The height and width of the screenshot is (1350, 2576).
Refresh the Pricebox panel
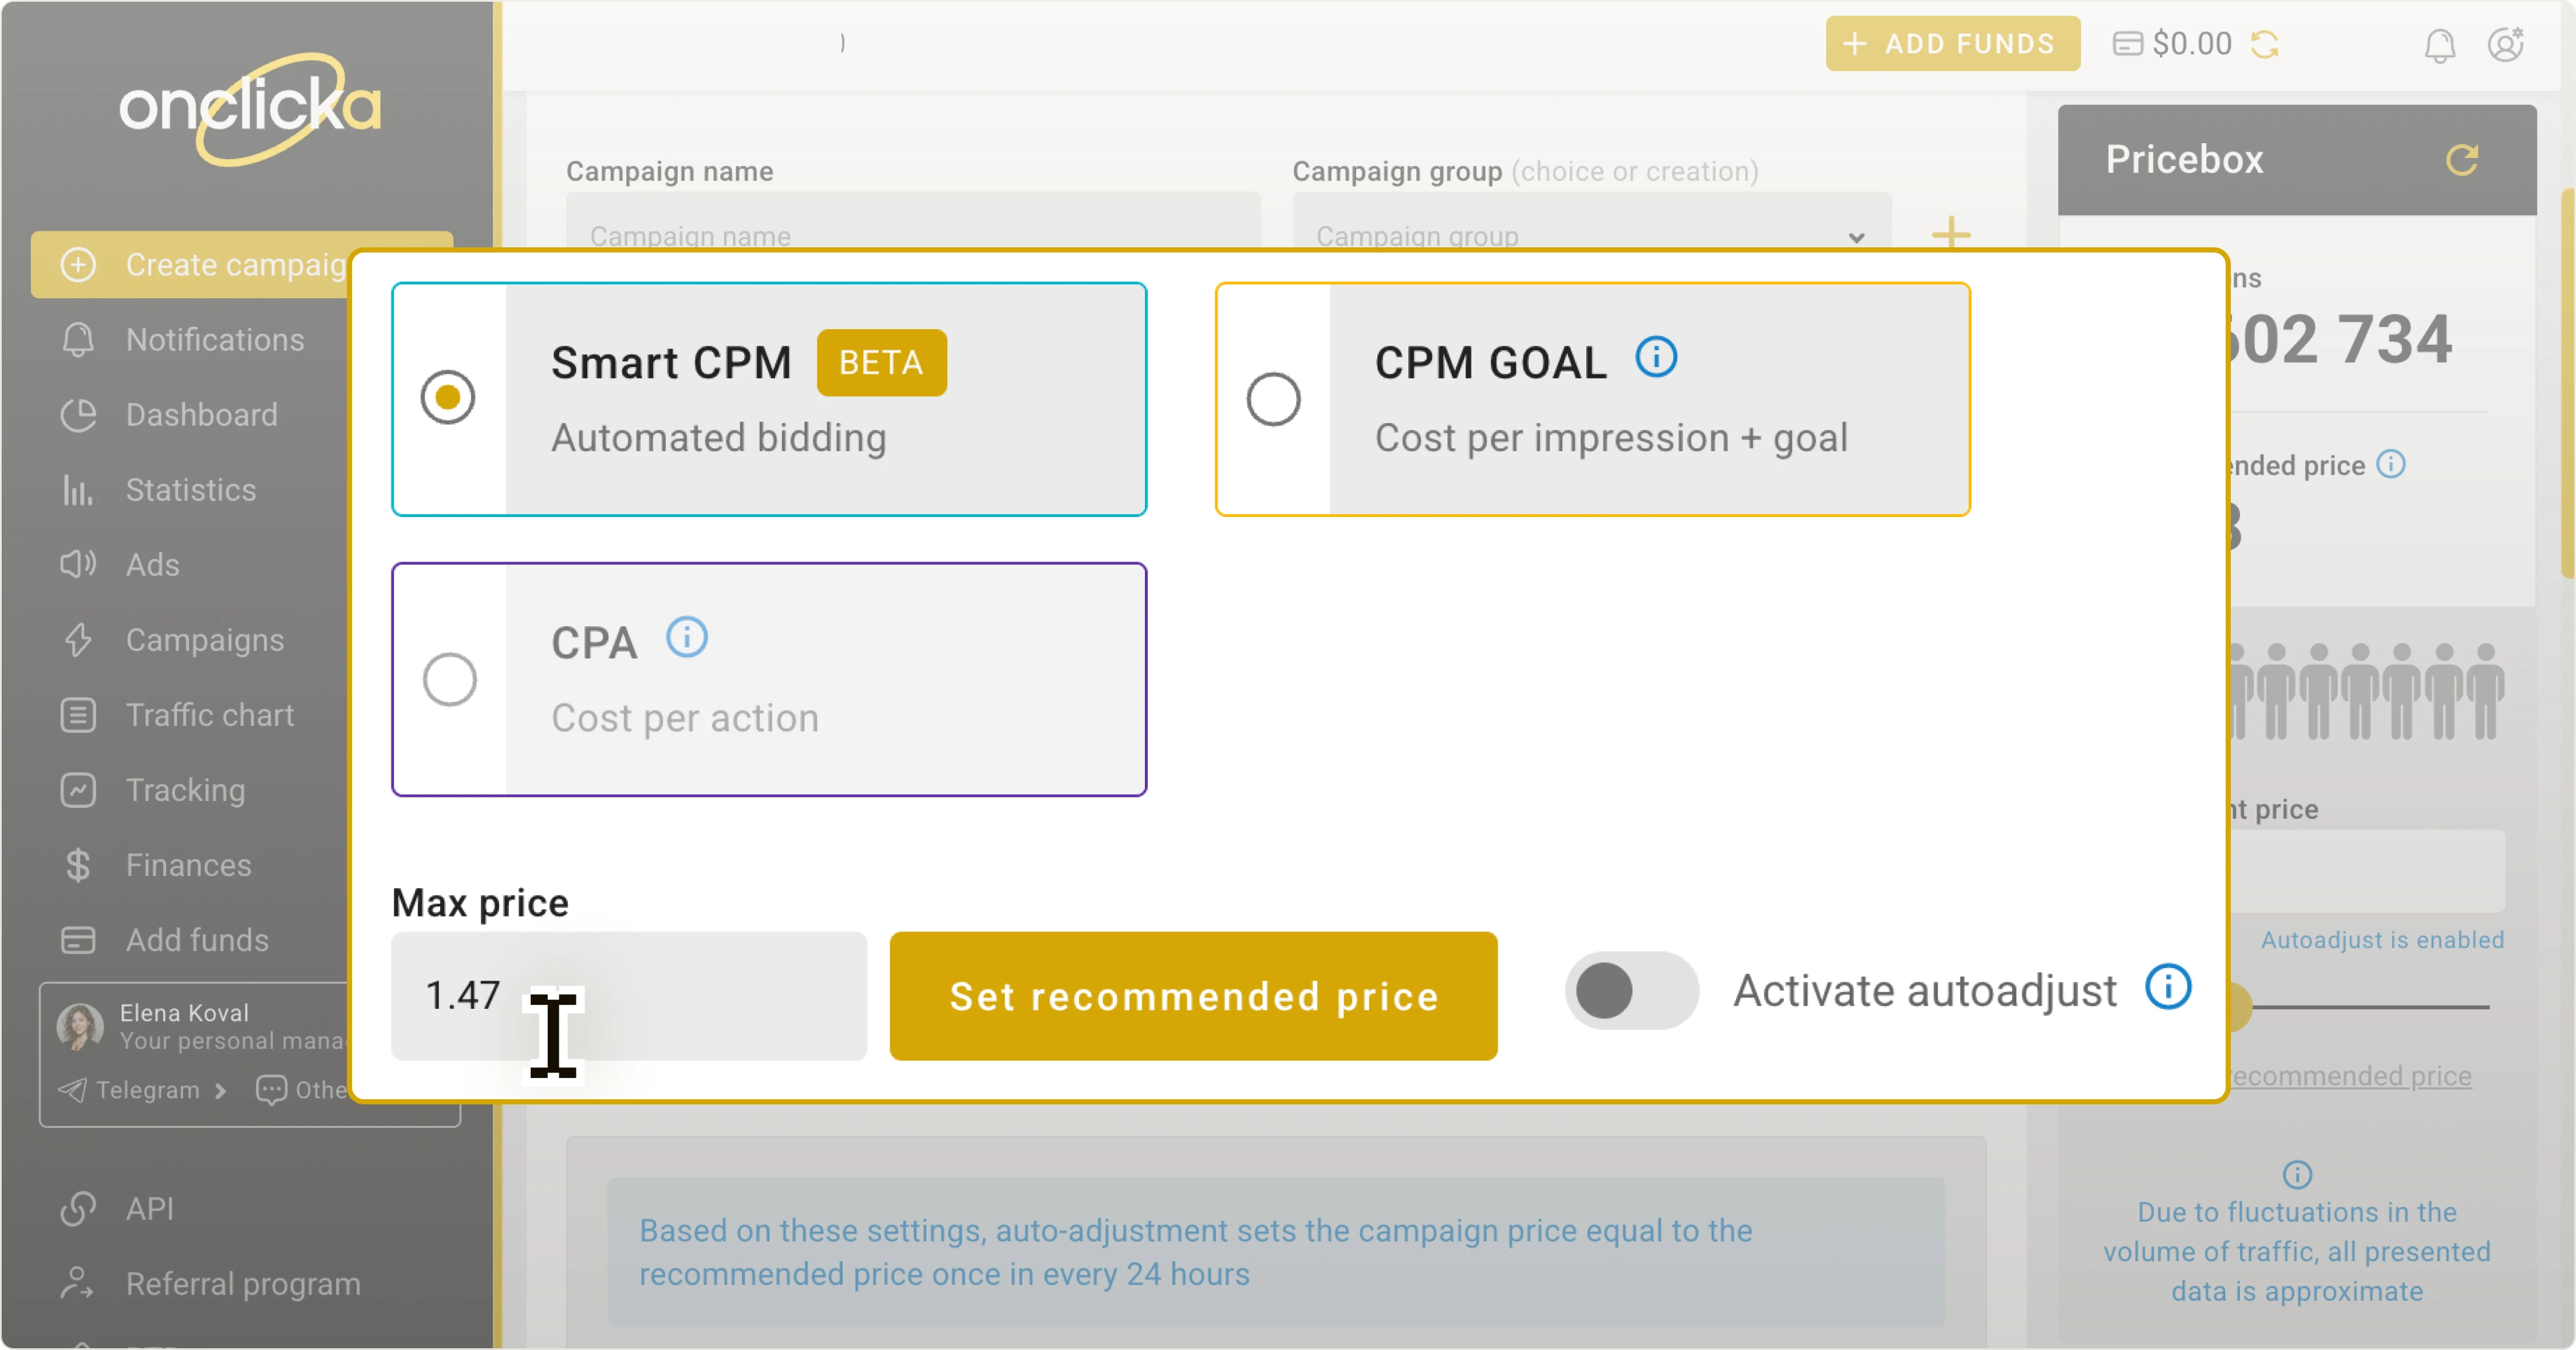point(2464,160)
